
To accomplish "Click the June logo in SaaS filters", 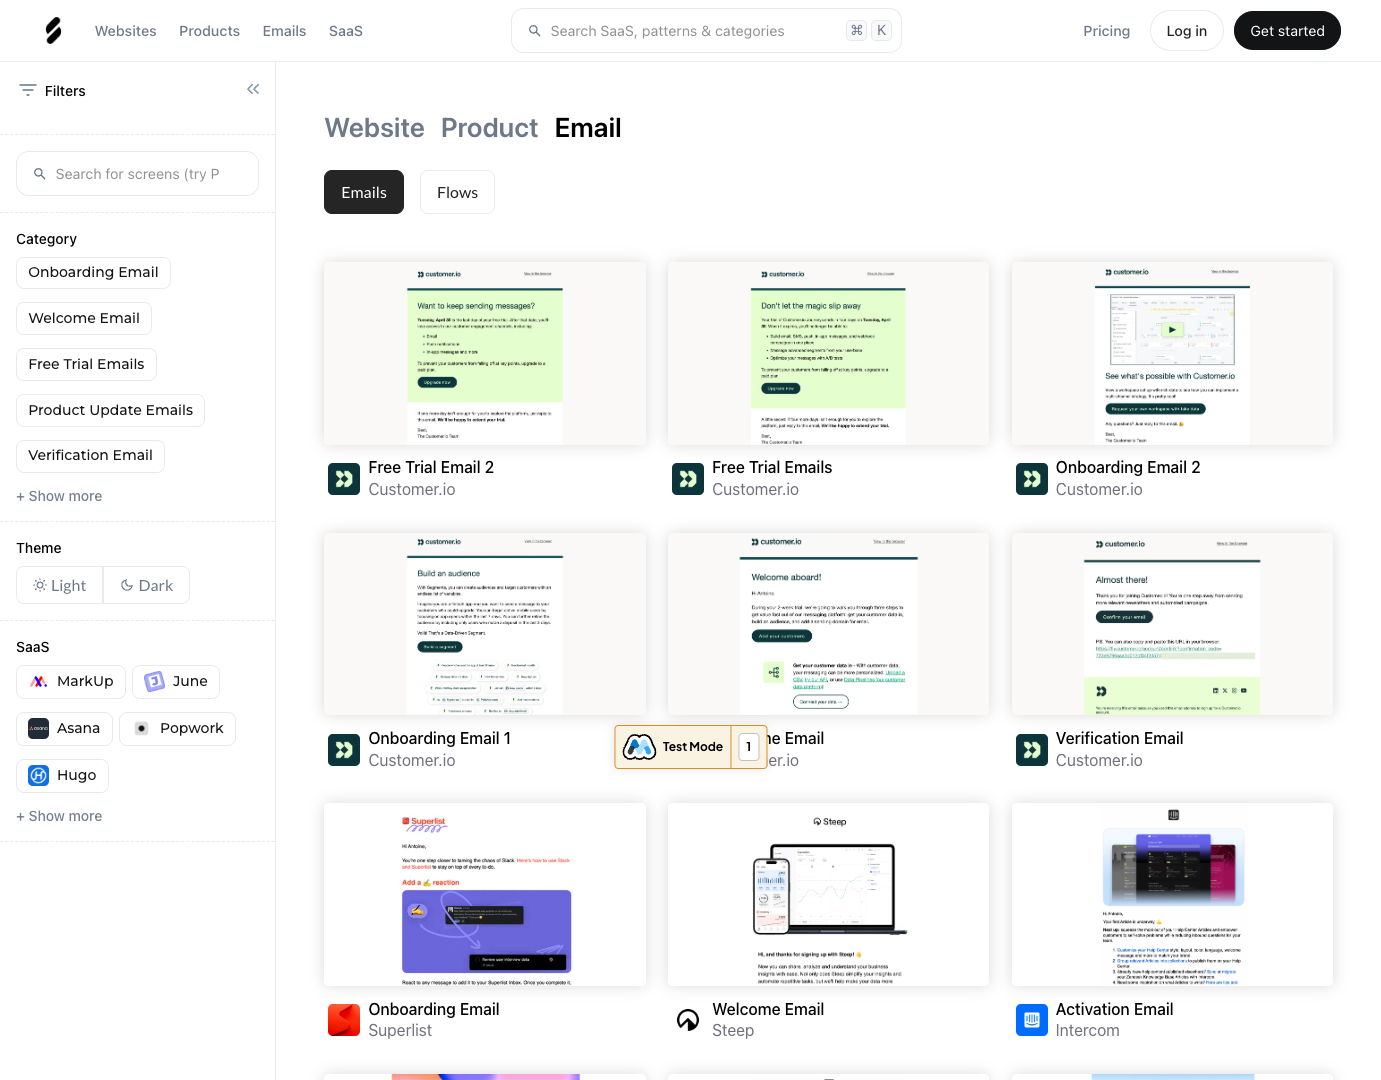I will click(152, 681).
